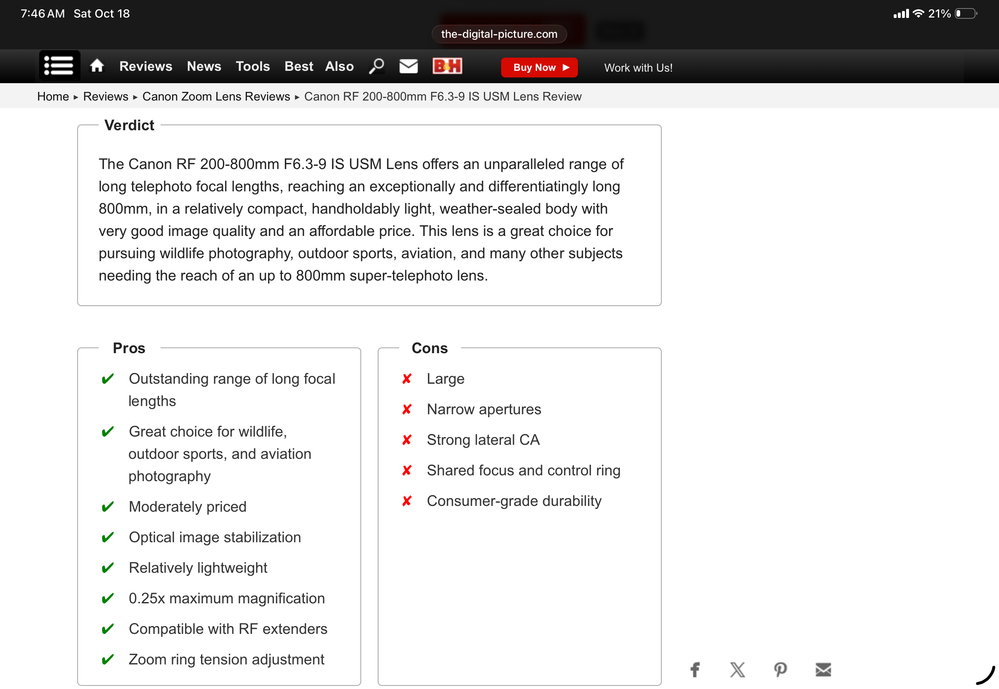Screen dimensions: 999x689
Task: Click the green check beside 'Moderately priced'
Action: (x=108, y=507)
